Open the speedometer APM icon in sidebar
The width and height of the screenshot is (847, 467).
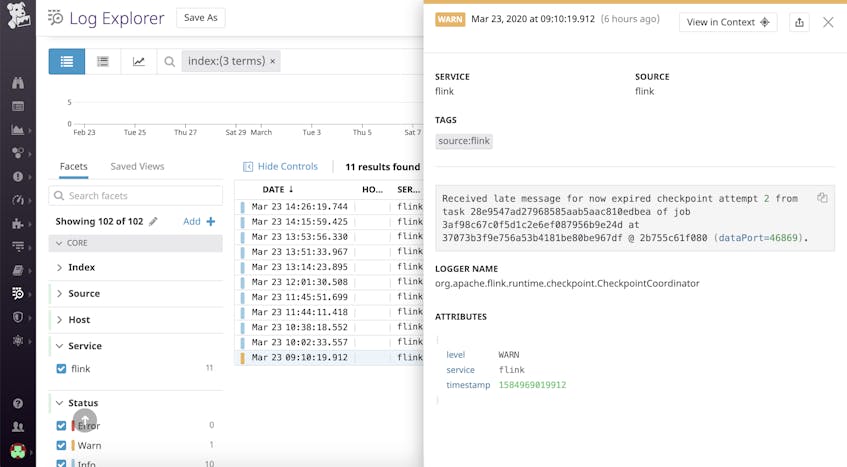tap(18, 200)
